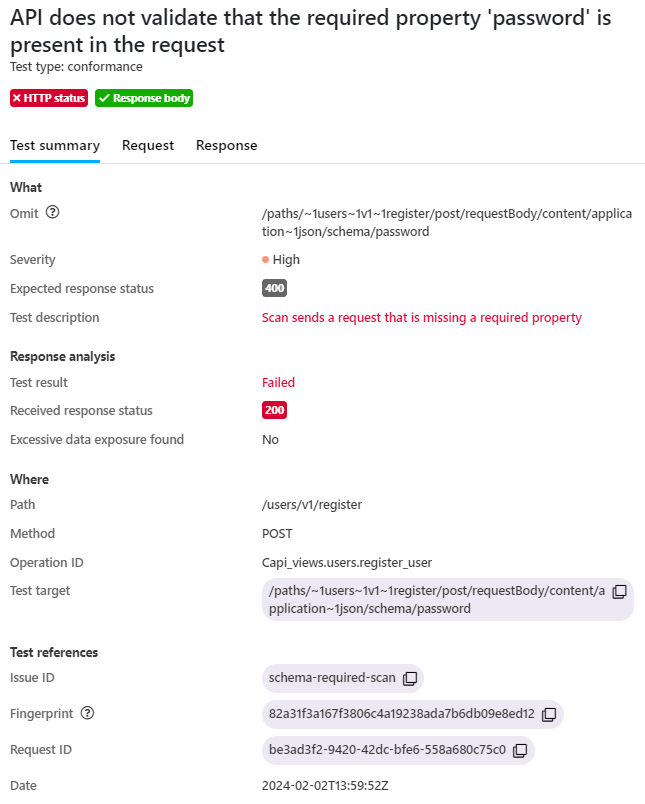
Task: Open the Response tab
Action: (x=226, y=145)
